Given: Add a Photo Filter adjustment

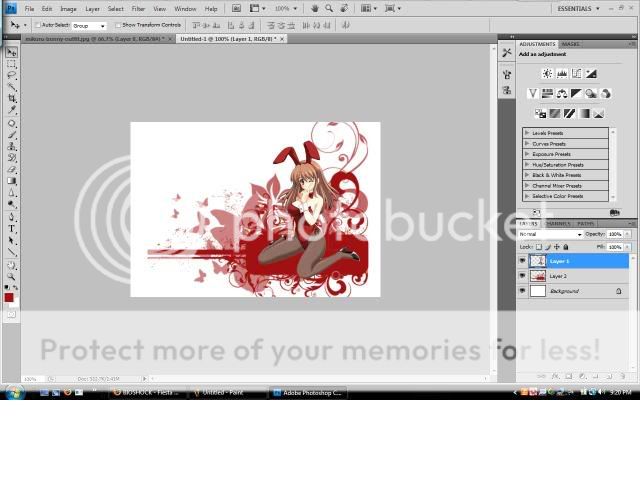Looking at the screenshot, I should tap(591, 93).
